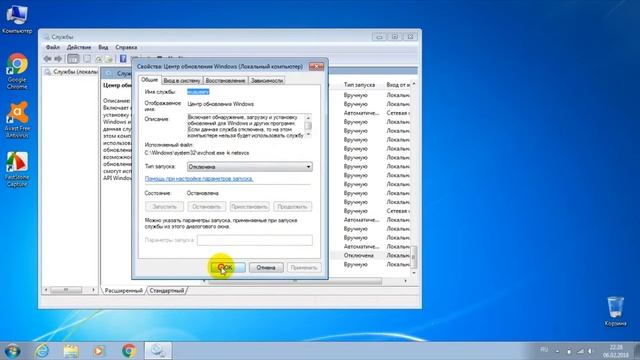Screen dimensions: 640x360
Task: Open the Тип запуска dropdown
Action: (x=249, y=167)
